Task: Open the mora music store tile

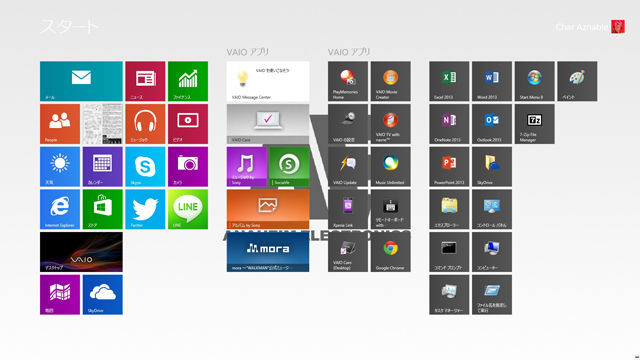Action: pyautogui.click(x=268, y=252)
